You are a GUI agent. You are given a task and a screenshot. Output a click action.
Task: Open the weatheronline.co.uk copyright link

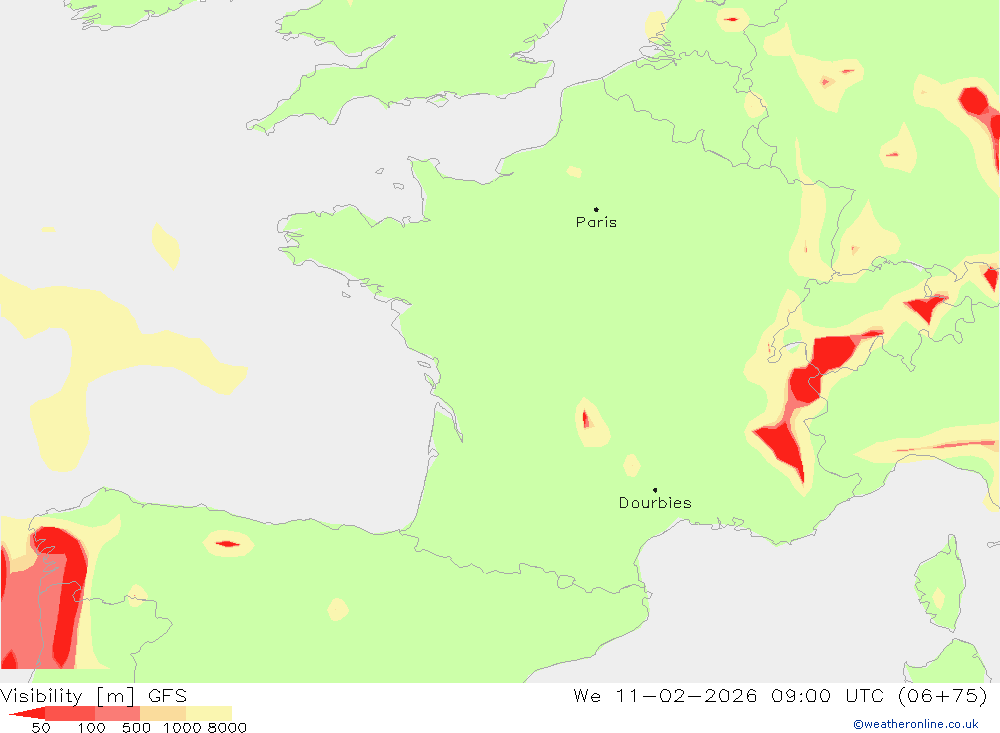[916, 724]
